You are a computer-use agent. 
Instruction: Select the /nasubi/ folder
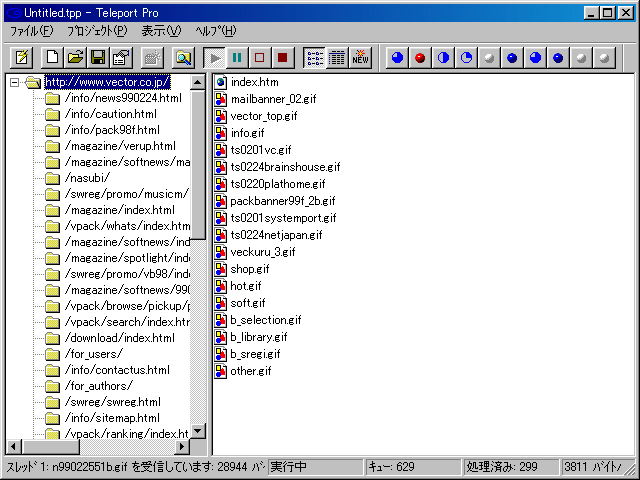click(x=87, y=178)
